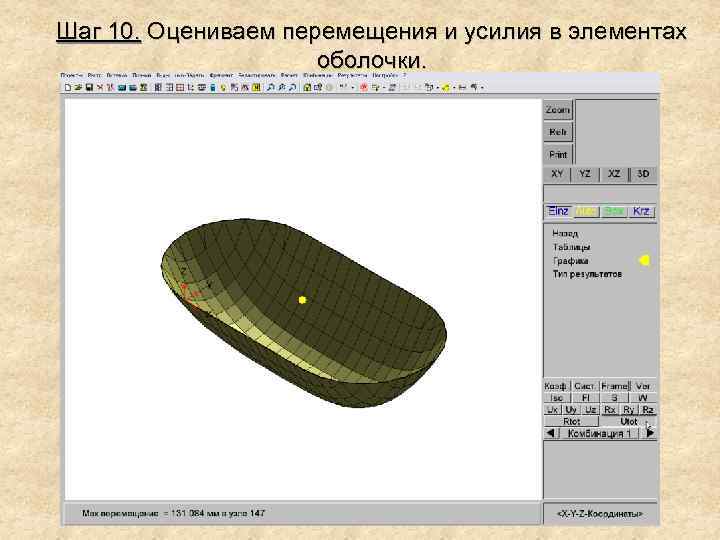
Task: Select the Krz tab
Action: (x=641, y=212)
